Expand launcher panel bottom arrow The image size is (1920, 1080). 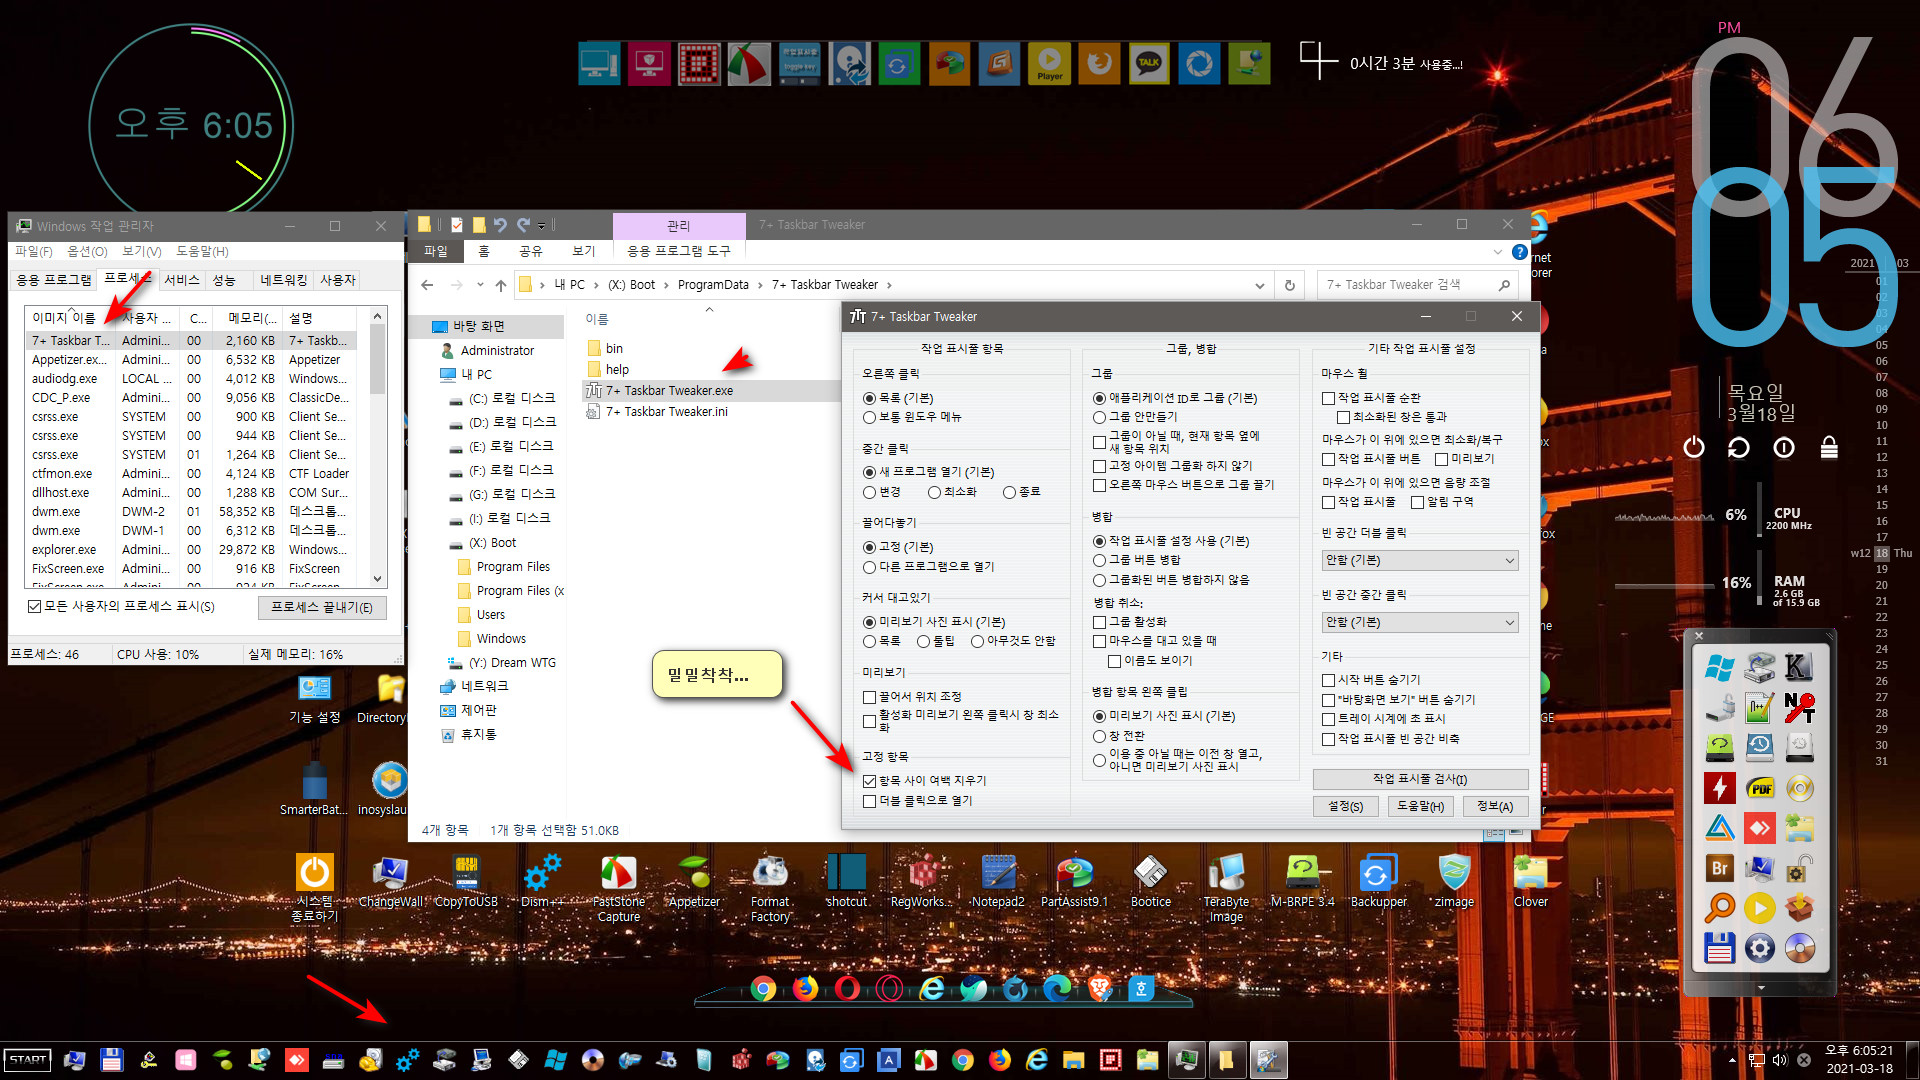click(x=1761, y=988)
